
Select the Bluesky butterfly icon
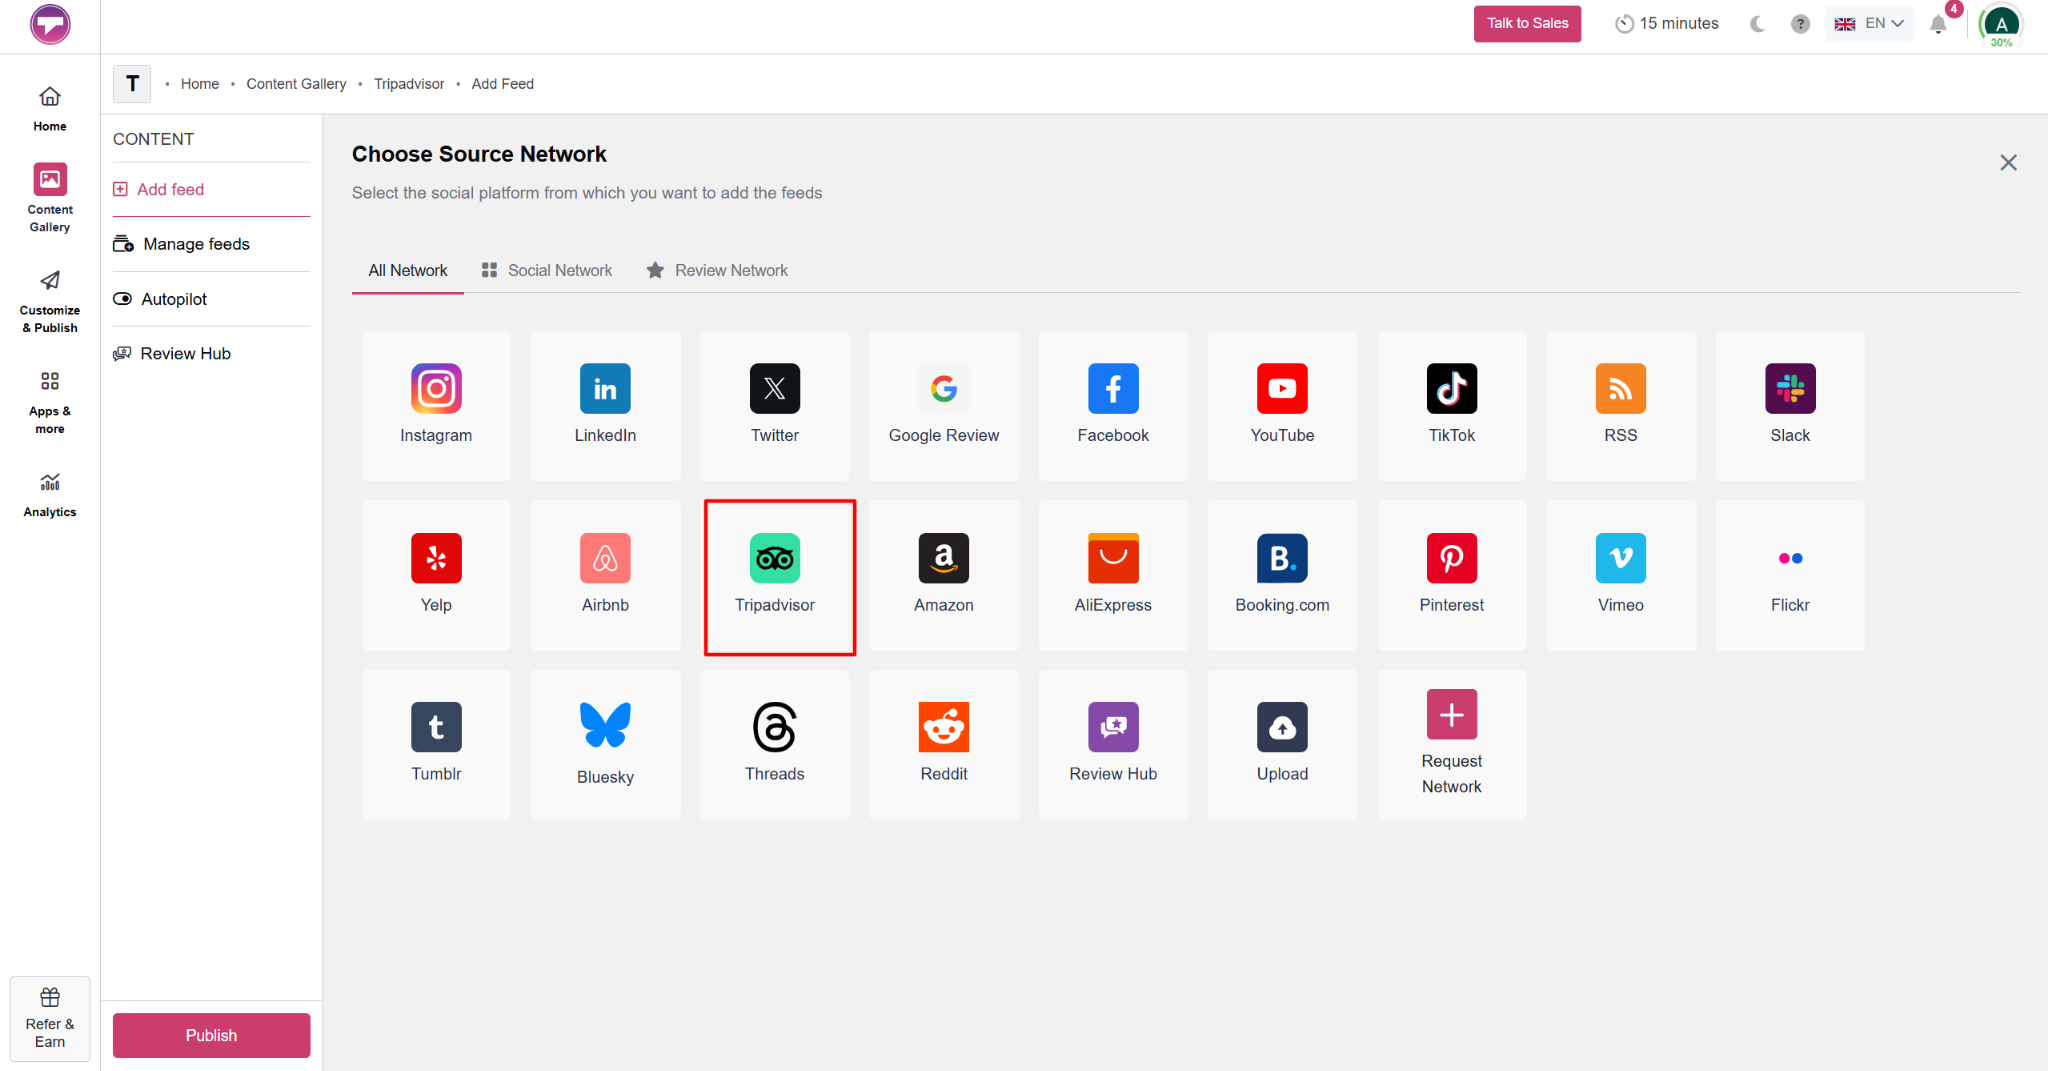[x=605, y=725]
